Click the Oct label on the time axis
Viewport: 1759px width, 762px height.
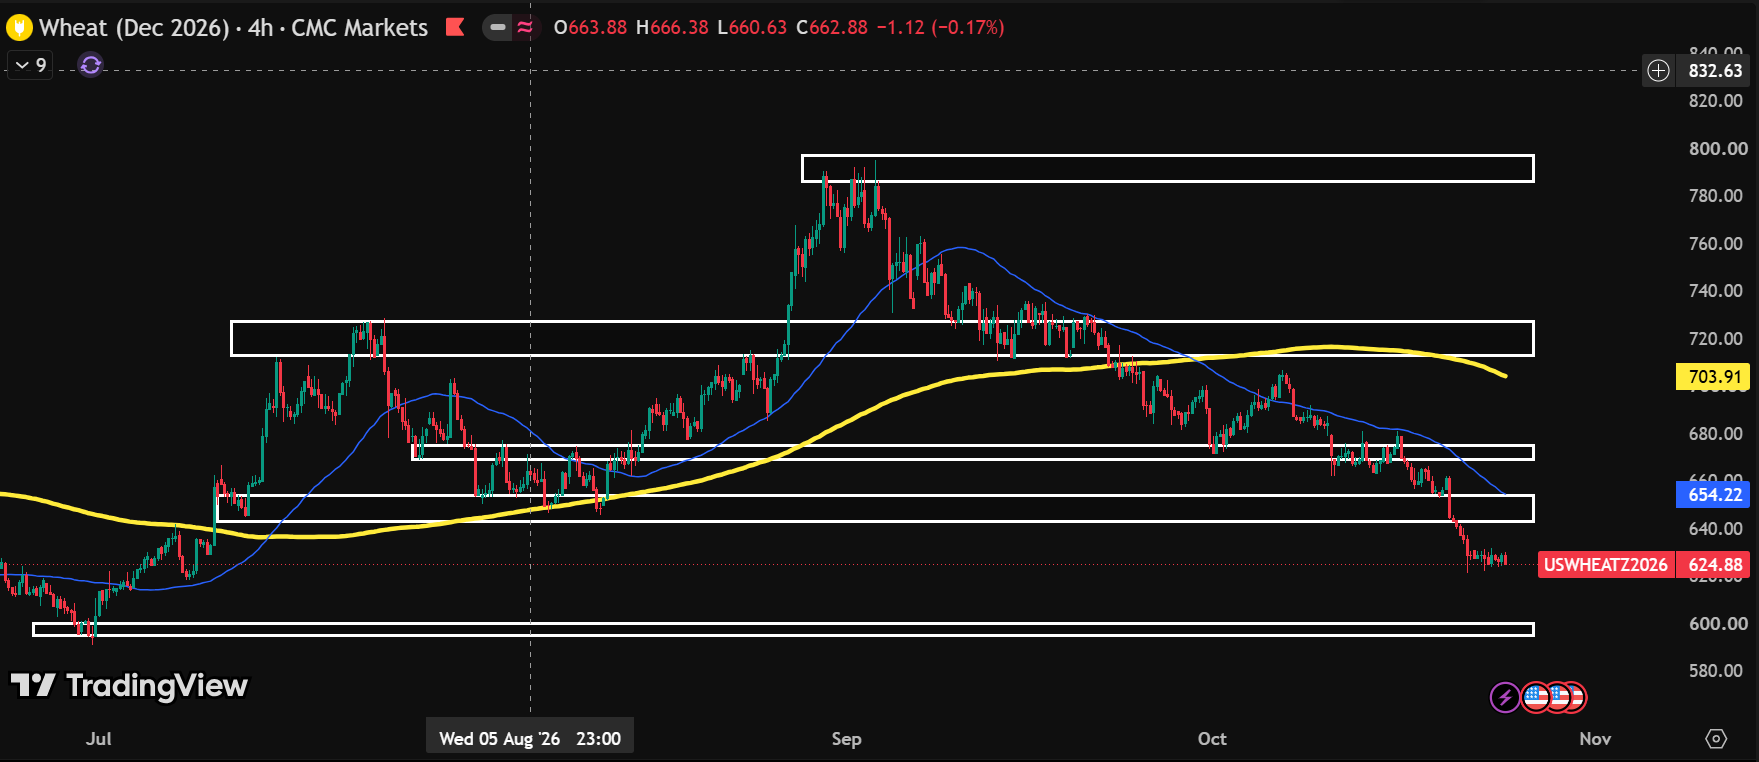point(1212,739)
